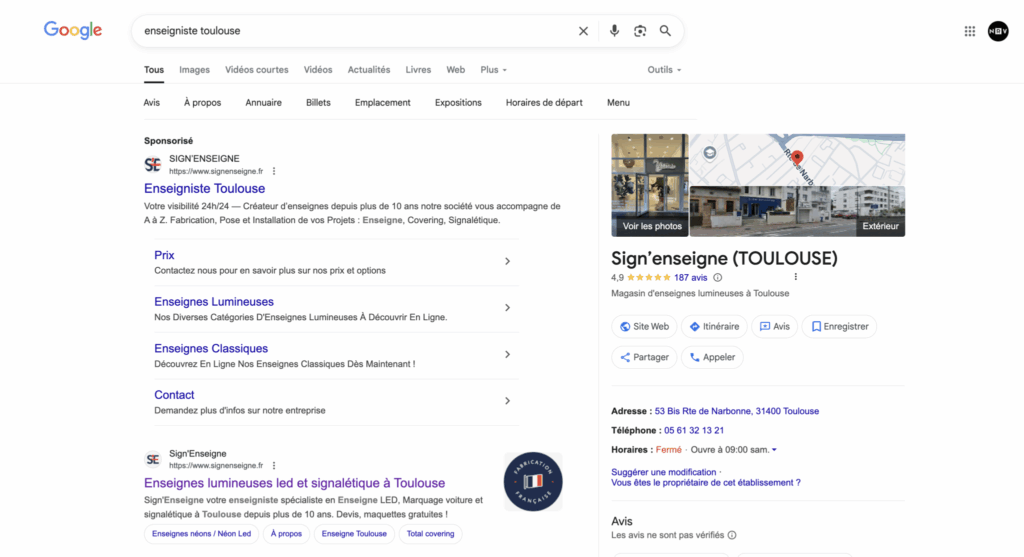Select the Annuaire filter chip
Image resolution: width=1024 pixels, height=557 pixels.
pos(264,103)
